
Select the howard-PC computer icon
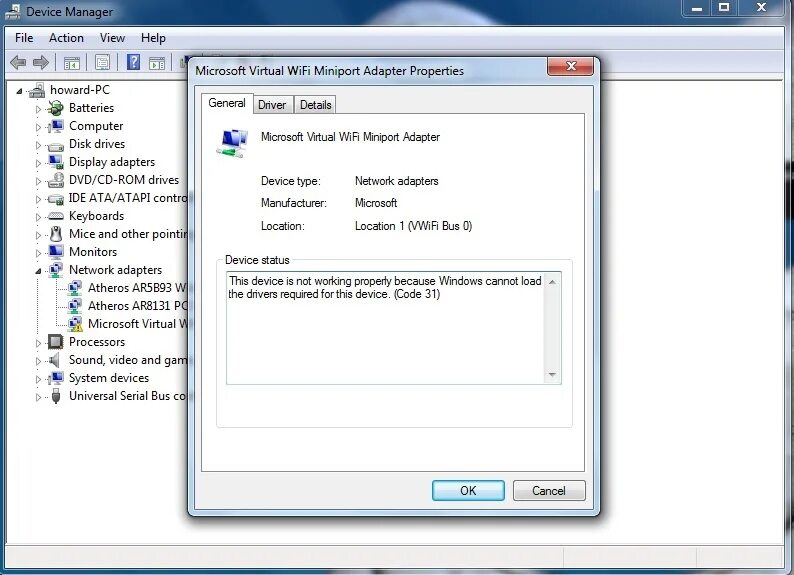pos(37,91)
